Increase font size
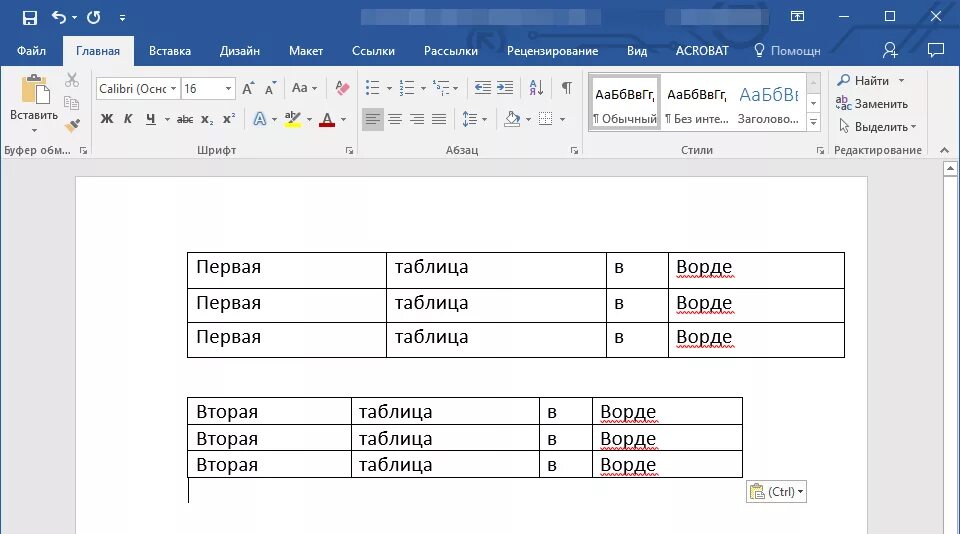Viewport: 960px width, 534px height. (x=248, y=88)
